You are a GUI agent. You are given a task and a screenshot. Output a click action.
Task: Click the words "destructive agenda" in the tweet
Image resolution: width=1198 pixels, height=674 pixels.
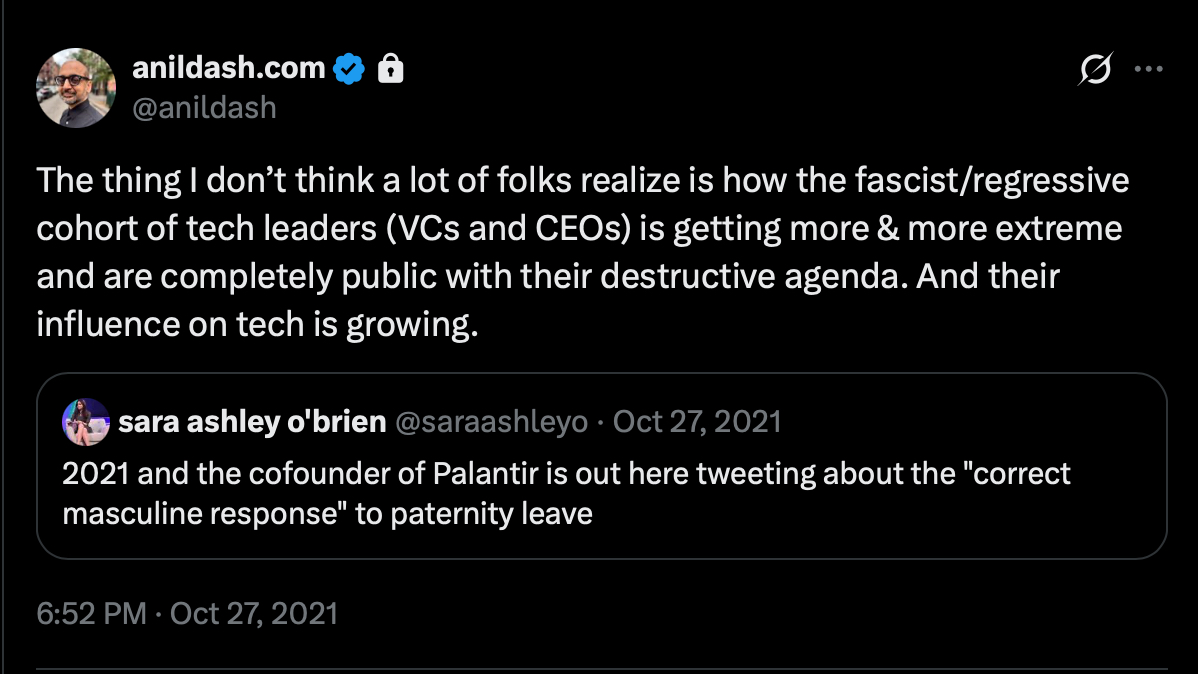(763, 277)
